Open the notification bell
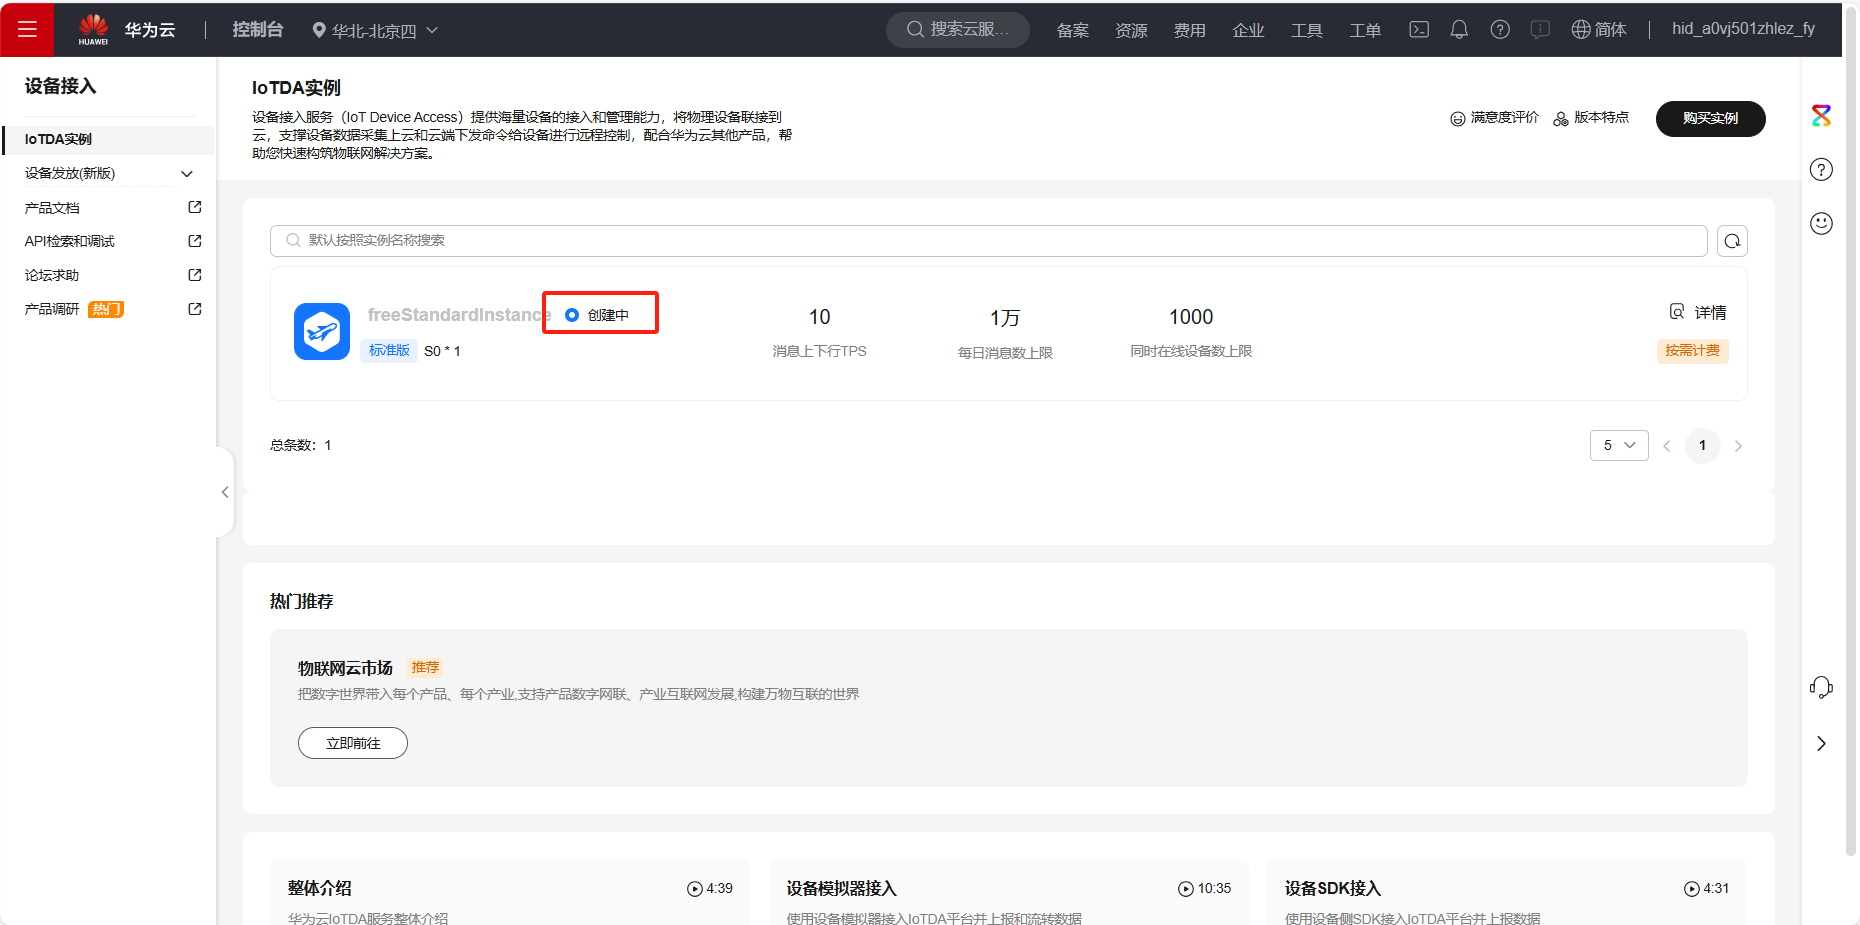The width and height of the screenshot is (1860, 925). coord(1459,30)
